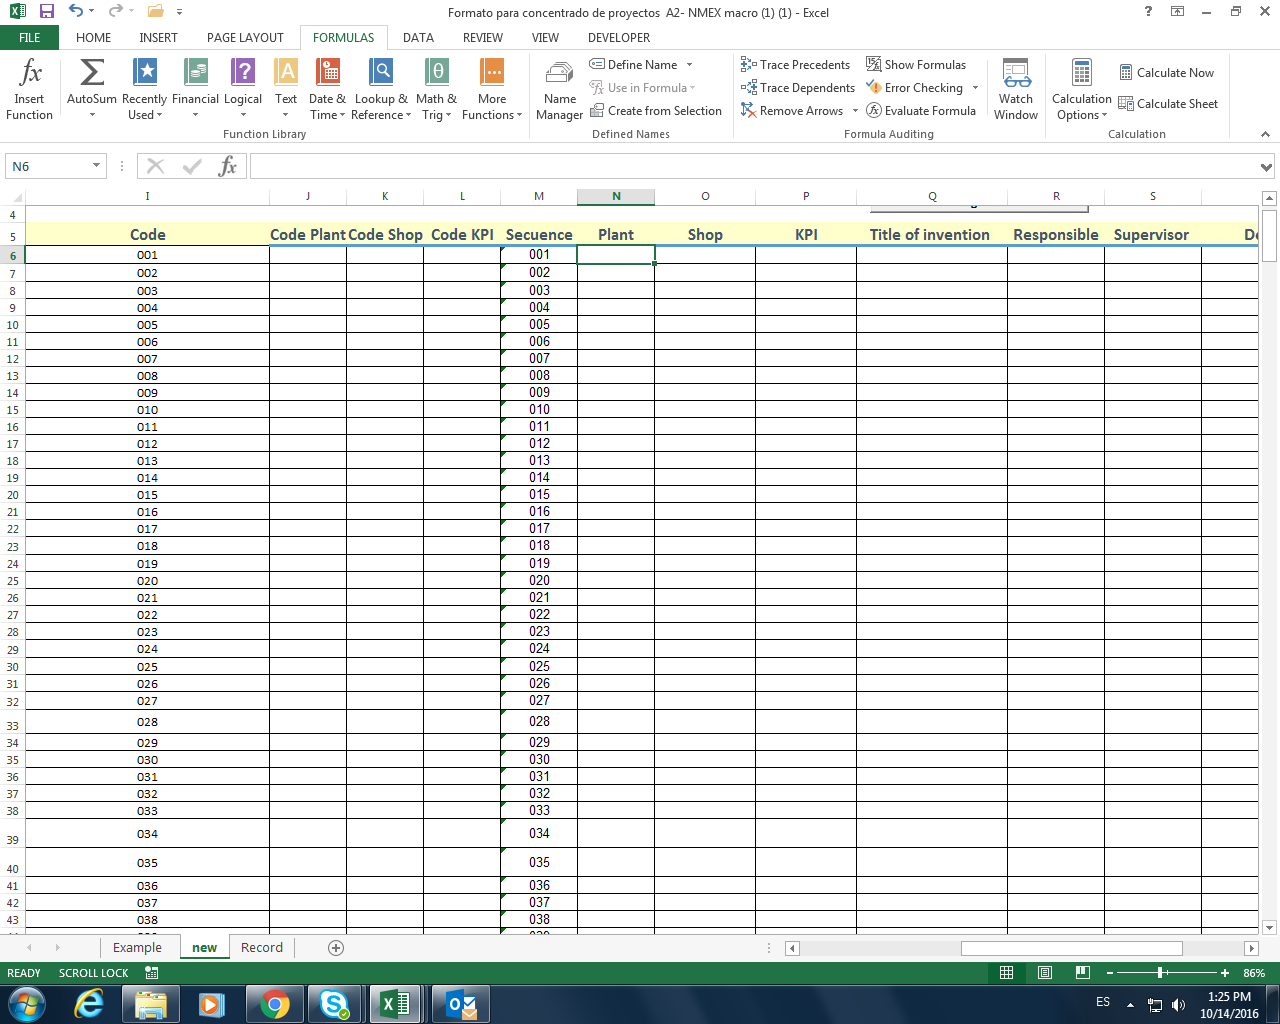Switch to the PAGE LAYOUT tab
Screen dimensions: 1280x1024
tap(245, 38)
